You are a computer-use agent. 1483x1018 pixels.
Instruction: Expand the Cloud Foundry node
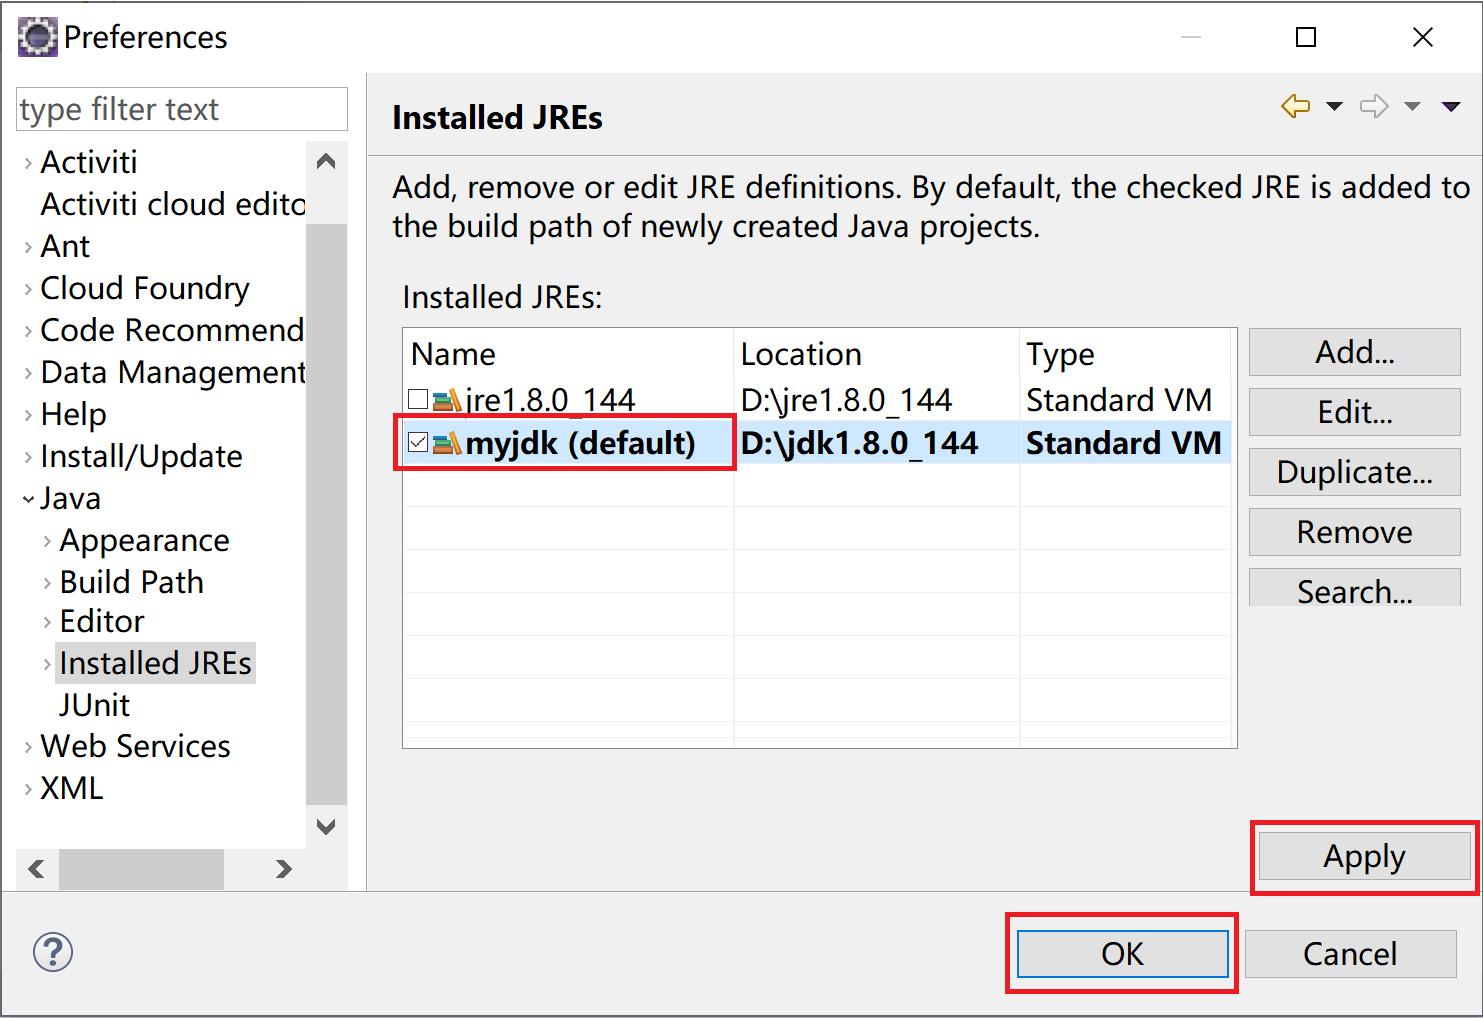point(28,289)
